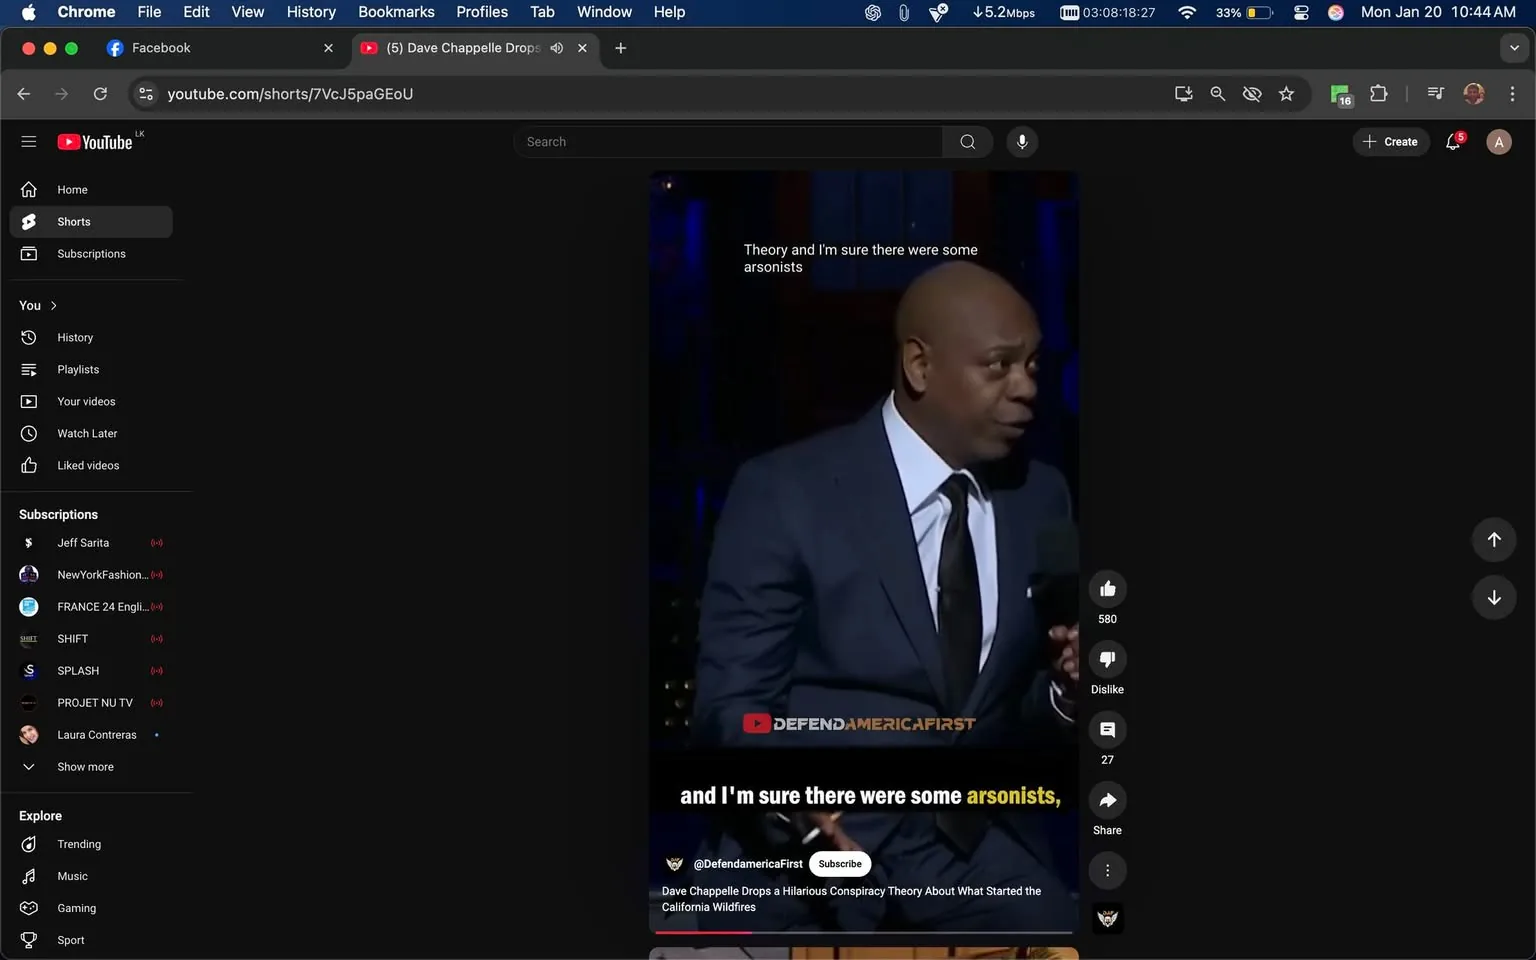The height and width of the screenshot is (960, 1536).
Task: Click the Create button
Action: click(x=1390, y=142)
